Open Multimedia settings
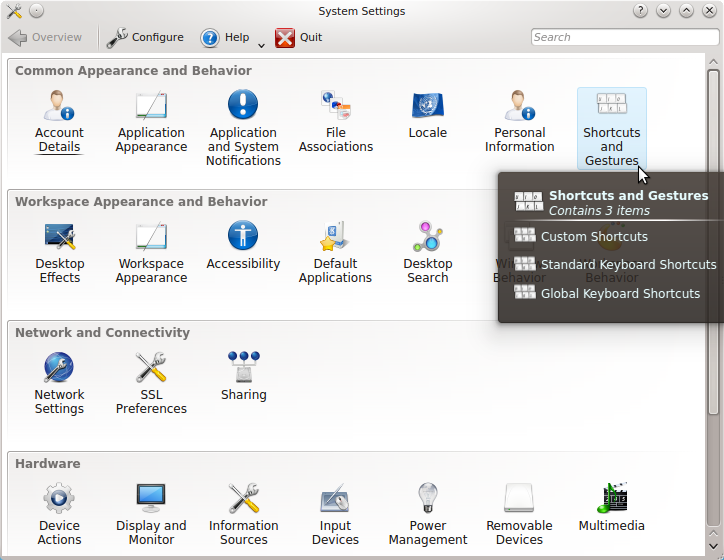The width and height of the screenshot is (724, 560). (611, 498)
